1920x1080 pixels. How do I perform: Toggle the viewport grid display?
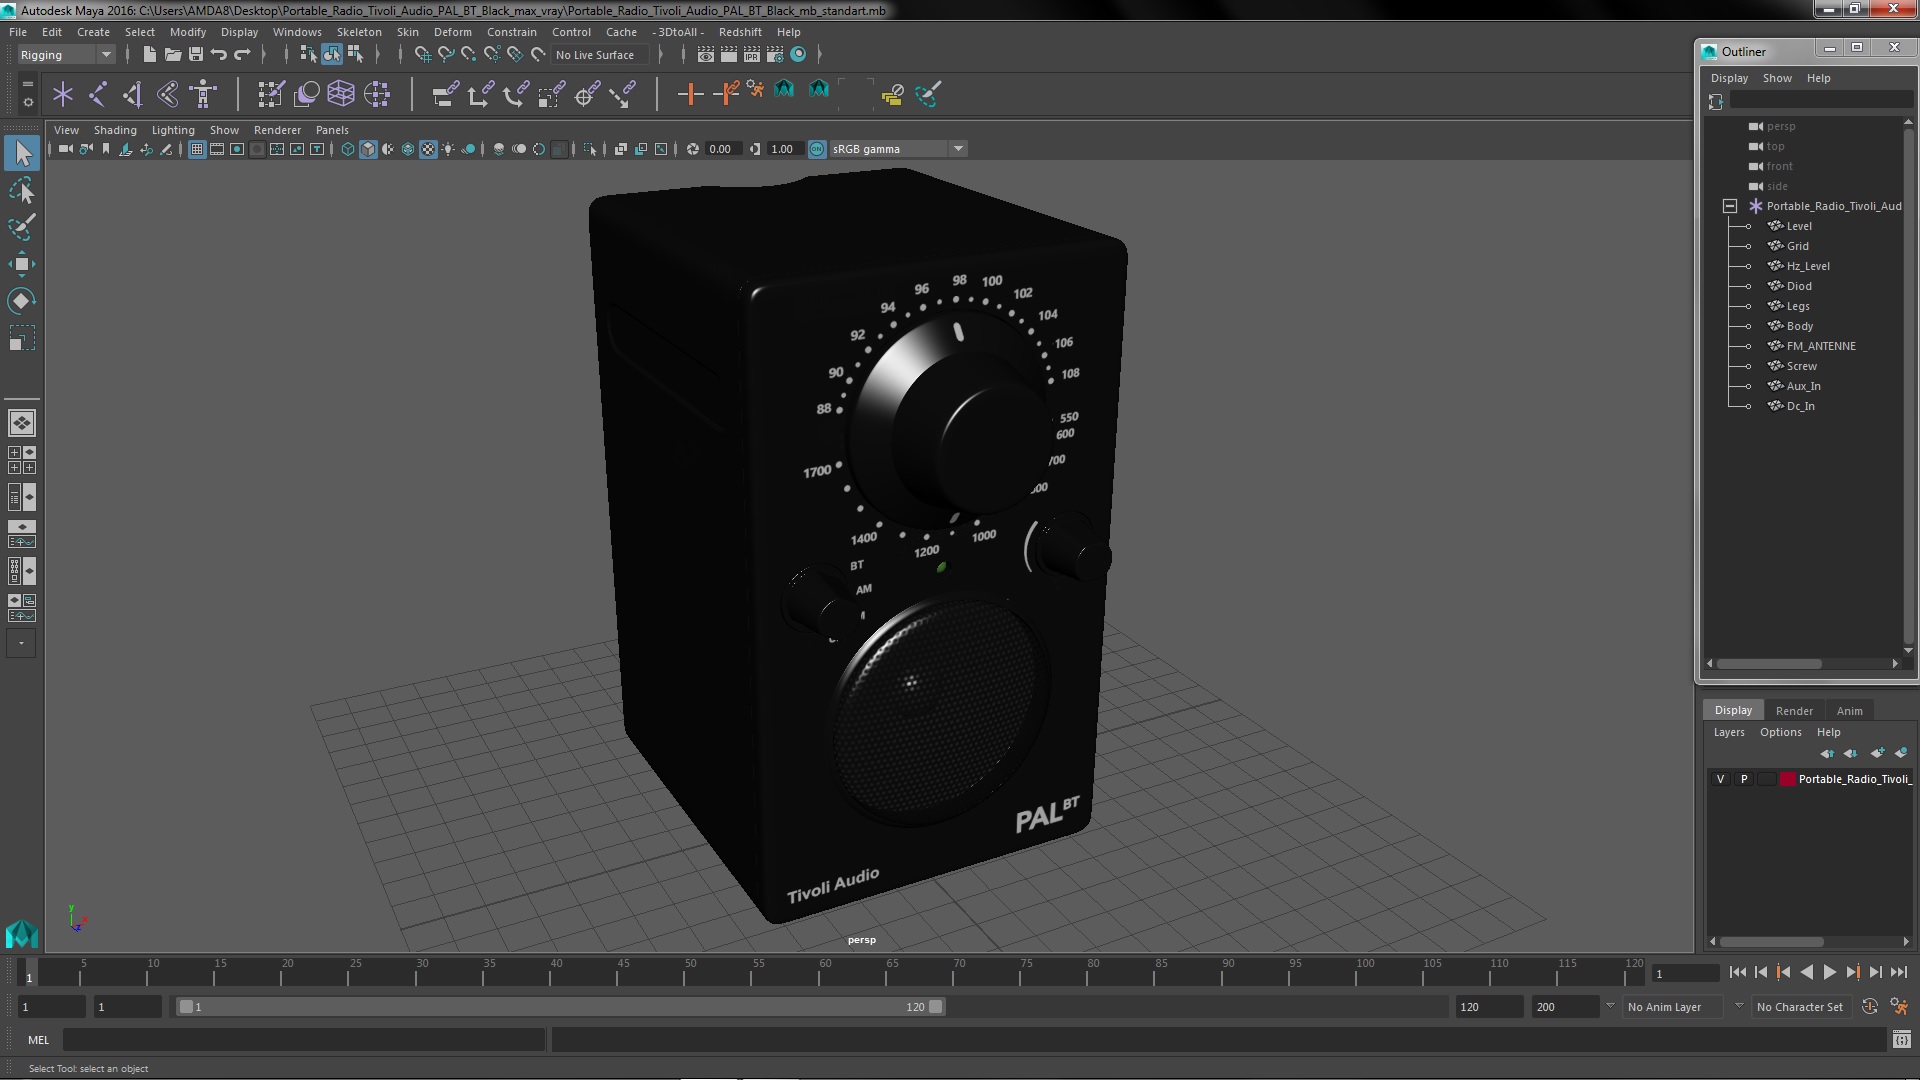[197, 149]
